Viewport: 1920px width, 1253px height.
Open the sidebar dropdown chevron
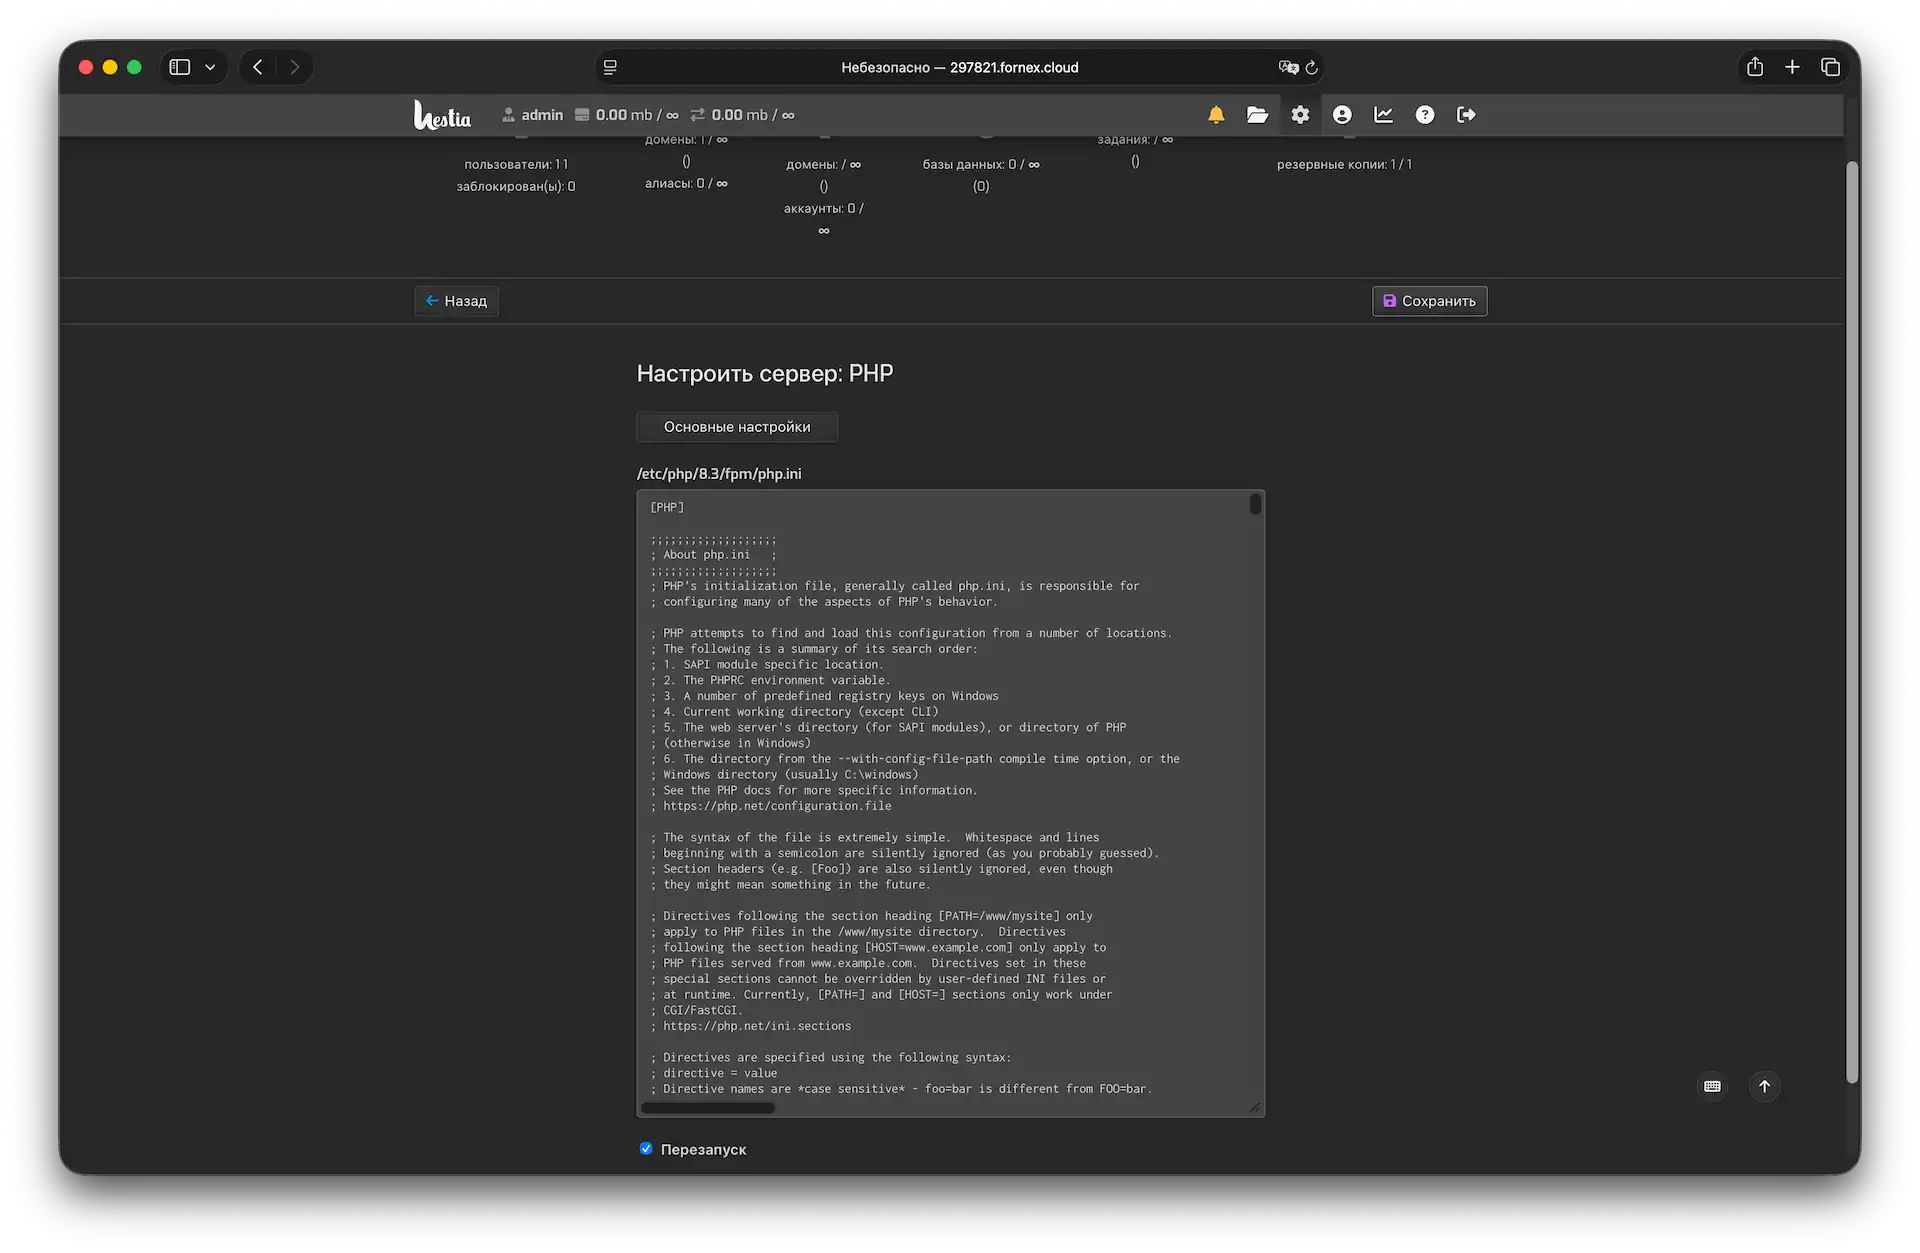tap(210, 67)
